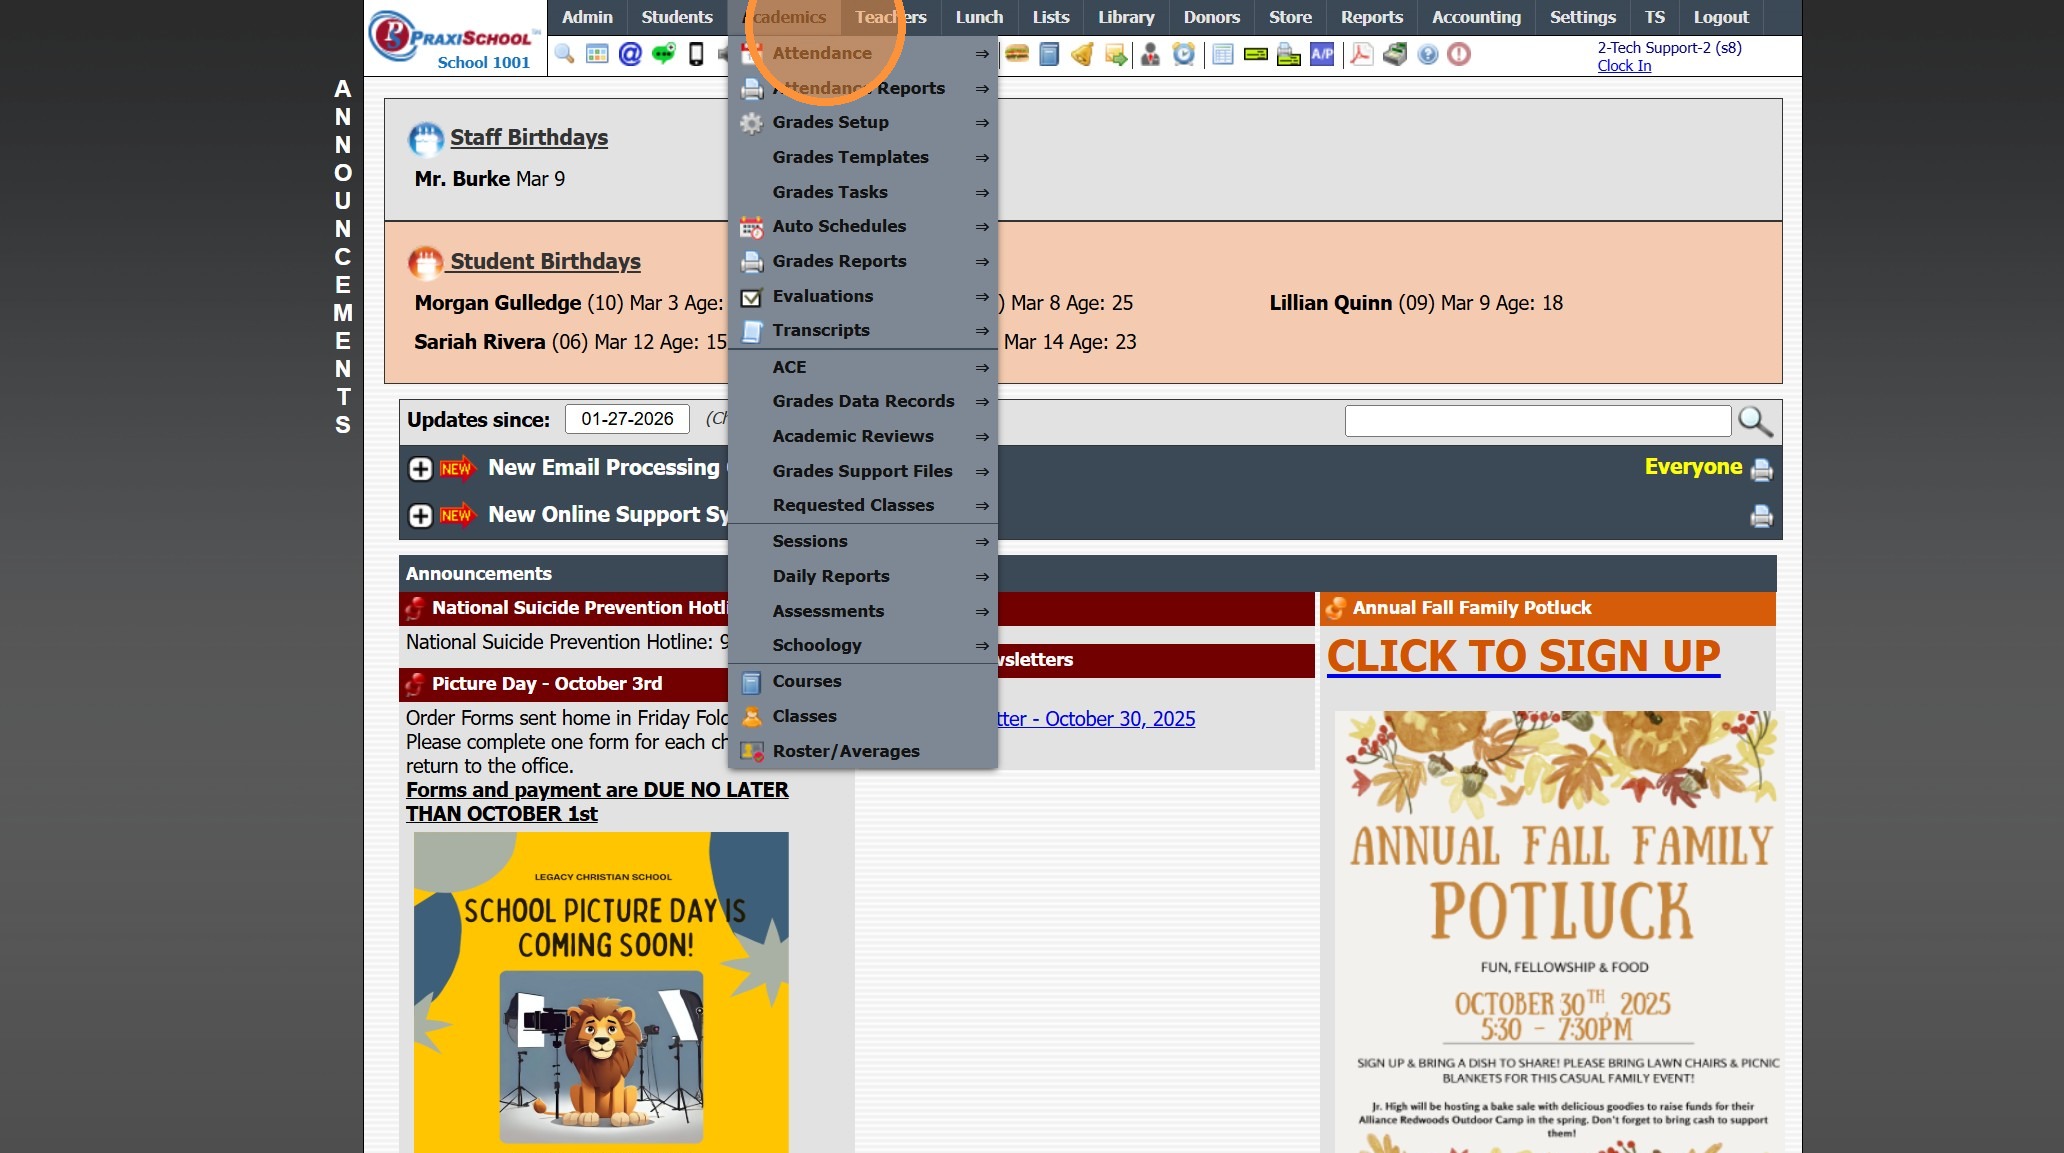The height and width of the screenshot is (1153, 2064).
Task: Click the alarm clock toolbar icon
Action: pos(1184,54)
